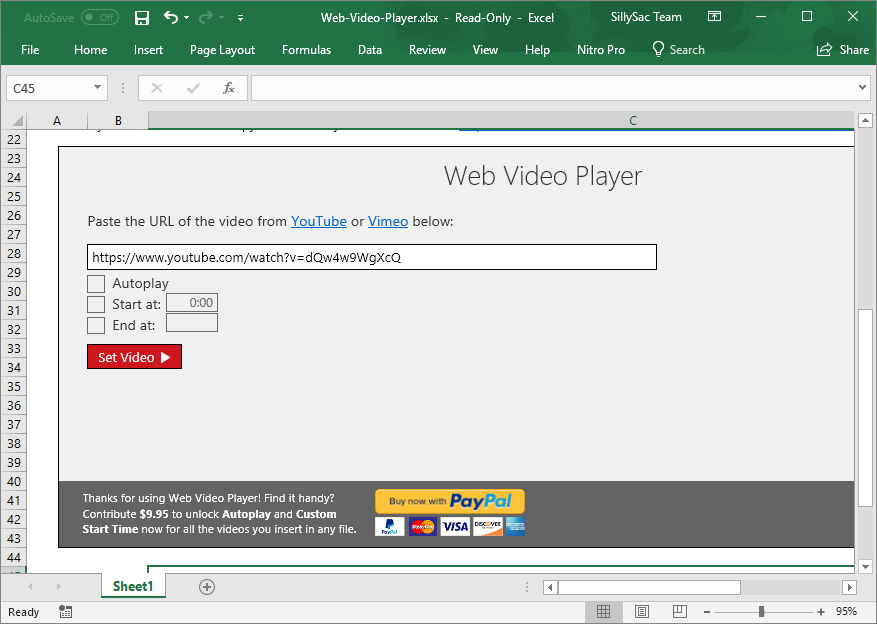Switch to Page Layout view icon

coord(642,612)
